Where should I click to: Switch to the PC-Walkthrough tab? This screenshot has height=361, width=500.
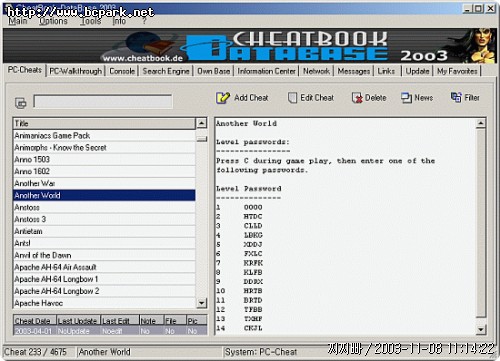click(76, 71)
